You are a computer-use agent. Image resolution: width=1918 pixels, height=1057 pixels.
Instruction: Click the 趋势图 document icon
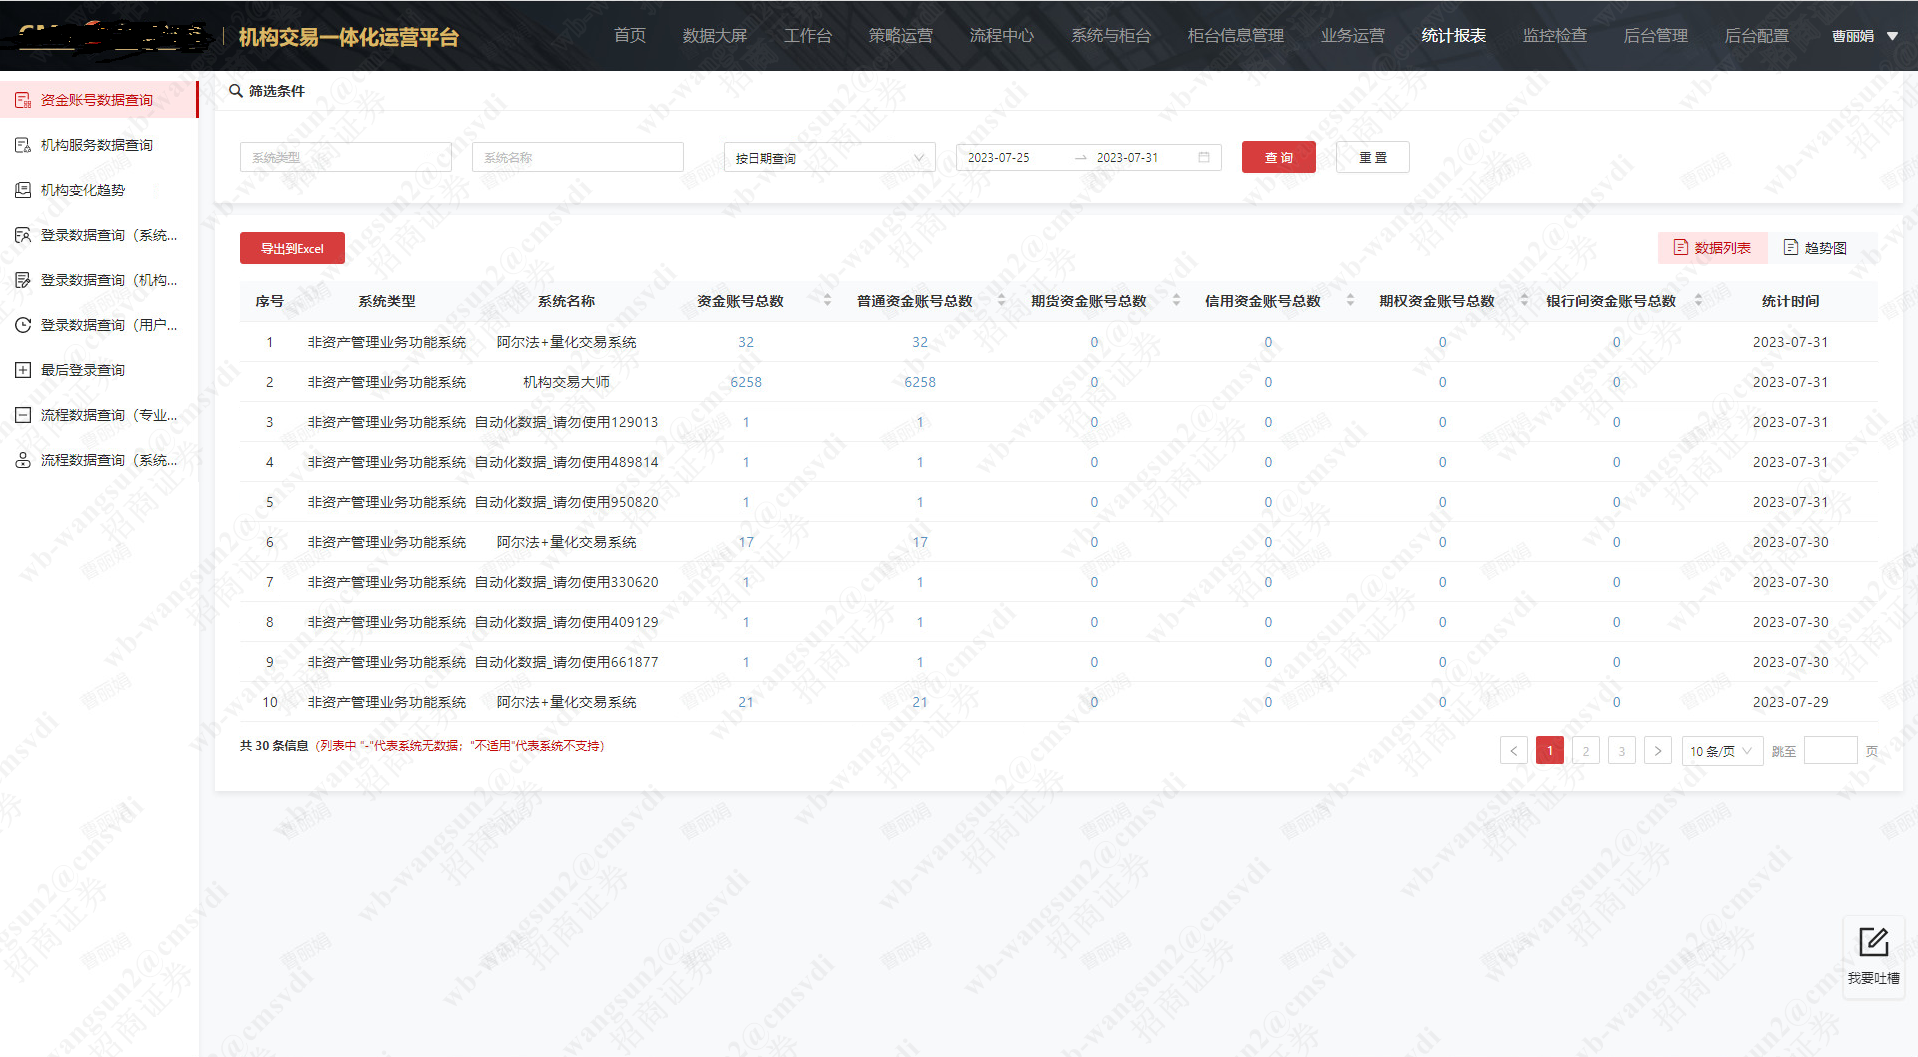pos(1791,247)
